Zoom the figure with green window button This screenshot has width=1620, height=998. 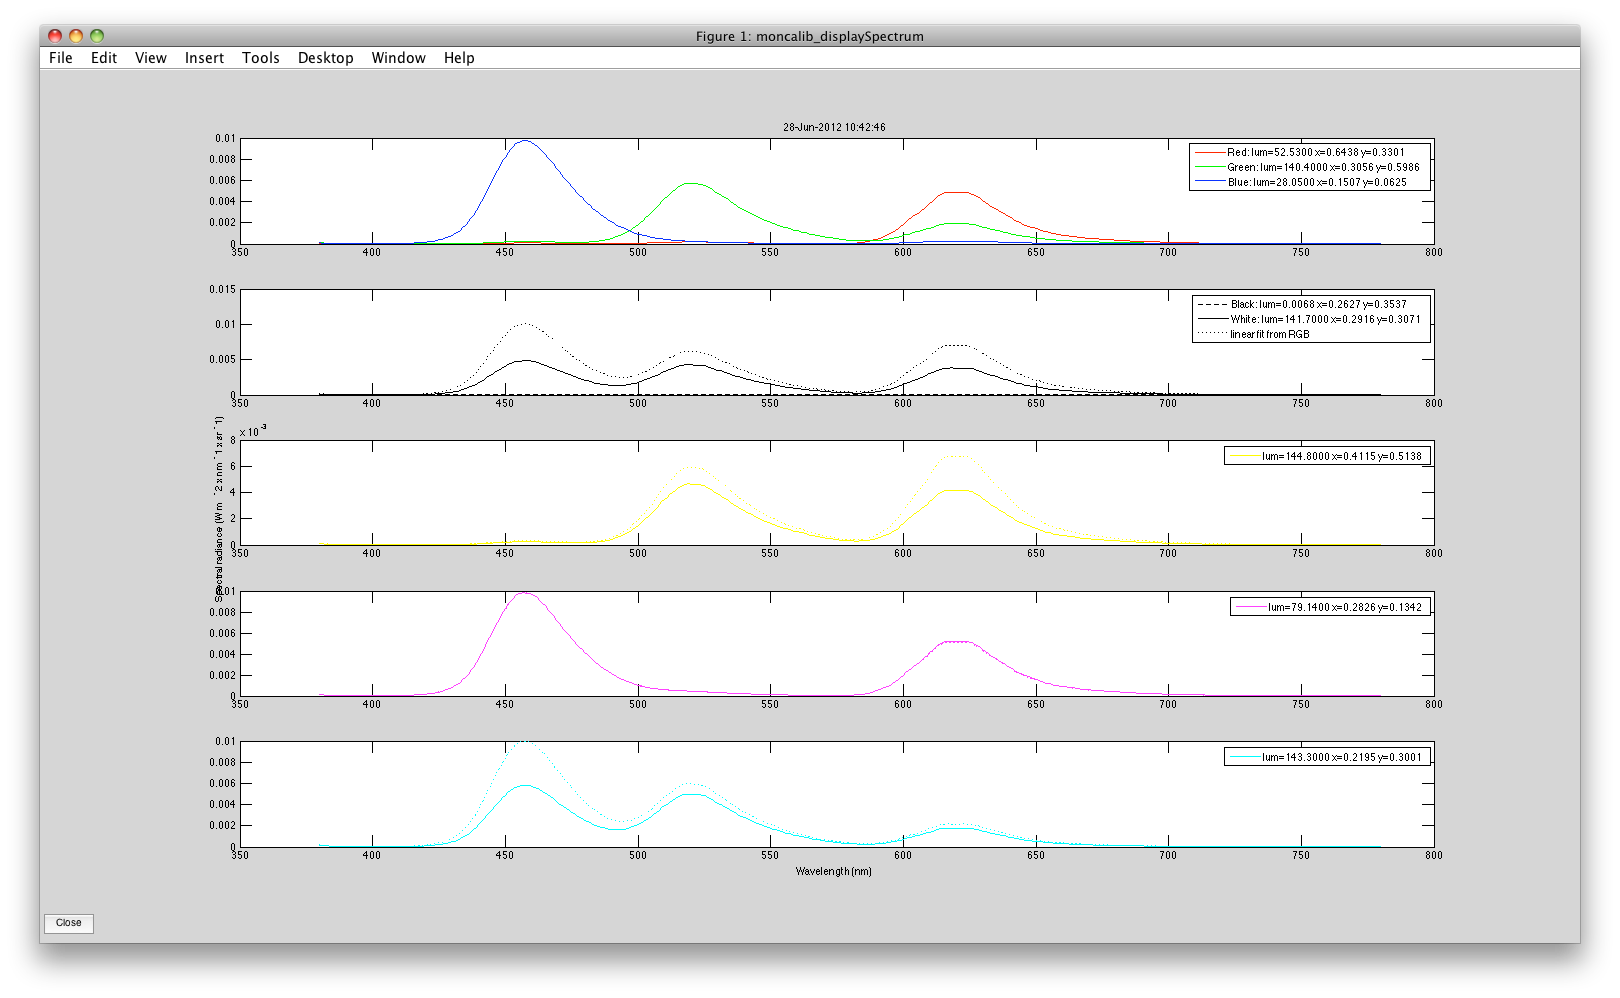97,36
